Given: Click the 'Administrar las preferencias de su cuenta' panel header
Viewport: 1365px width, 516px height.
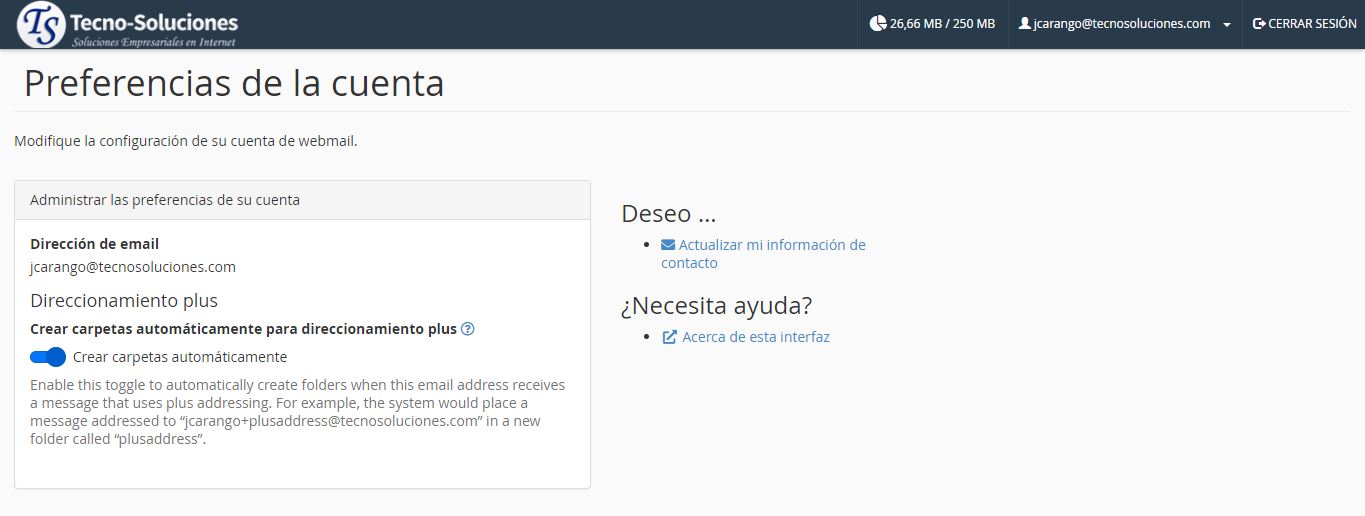Looking at the screenshot, I should tap(165, 200).
